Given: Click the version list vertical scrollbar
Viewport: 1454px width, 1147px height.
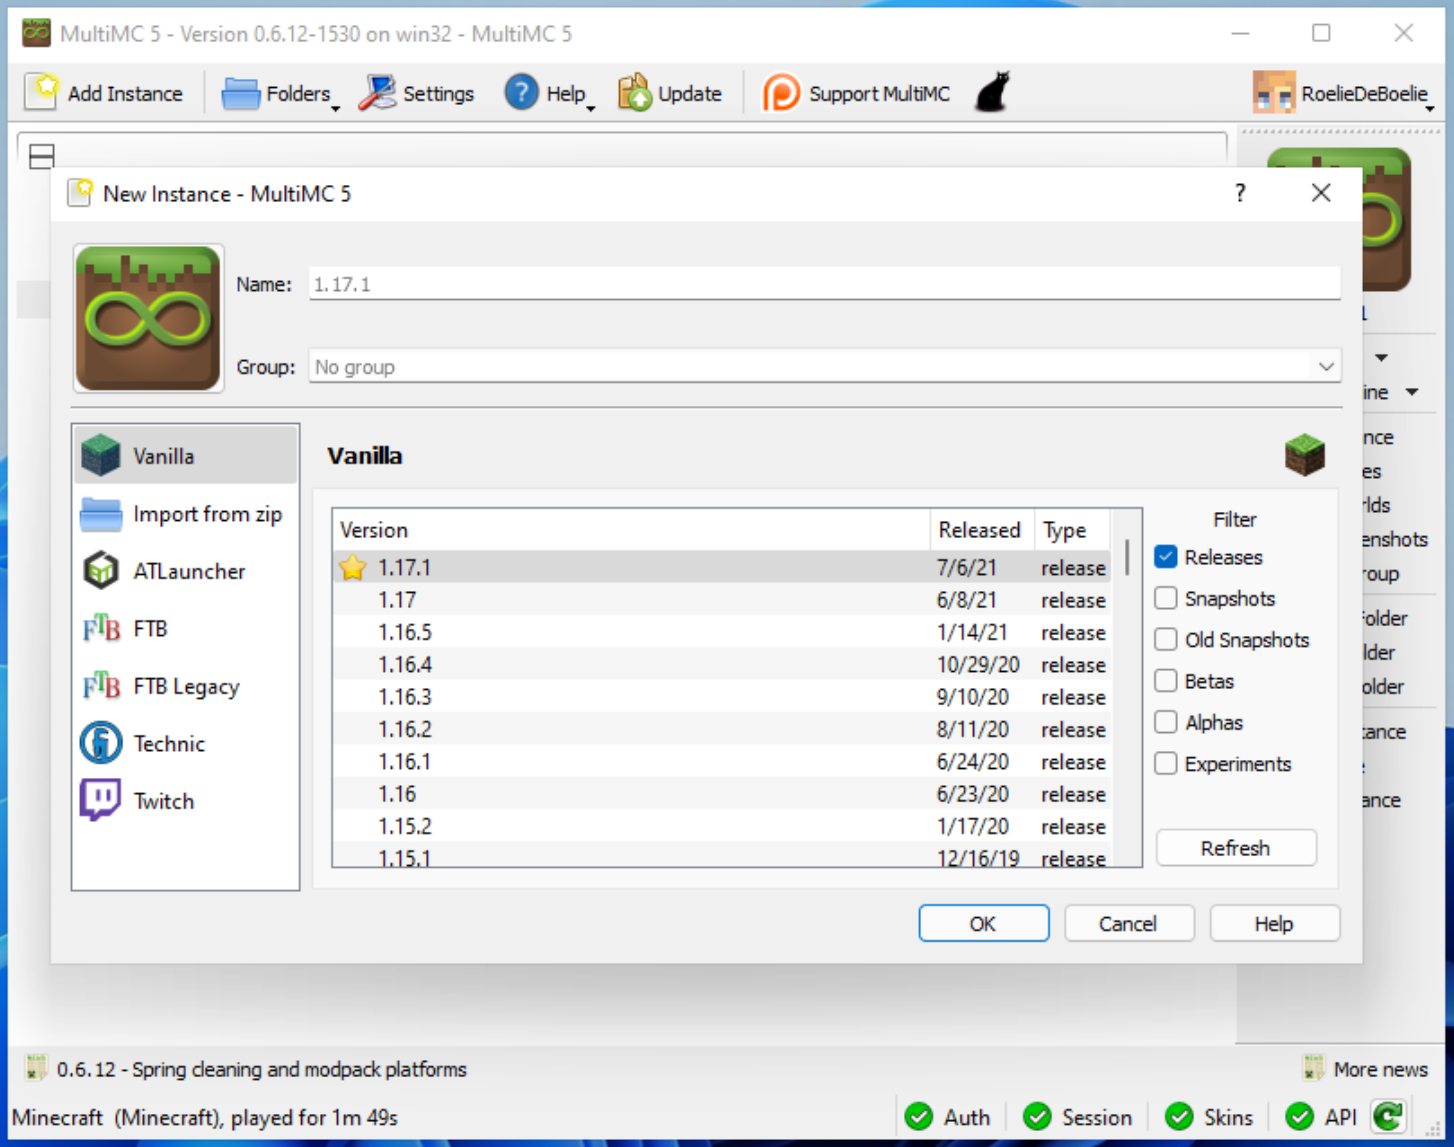Looking at the screenshot, I should [x=1127, y=700].
